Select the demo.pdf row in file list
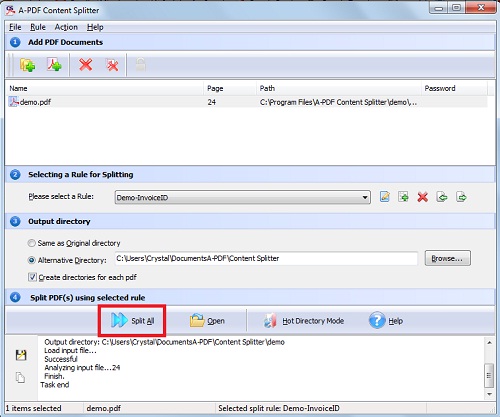The width and height of the screenshot is (500, 417). click(x=247, y=102)
